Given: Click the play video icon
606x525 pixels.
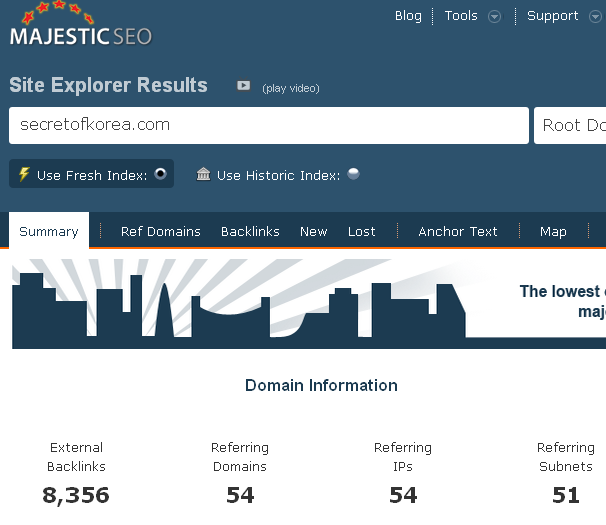Looking at the screenshot, I should [x=243, y=85].
